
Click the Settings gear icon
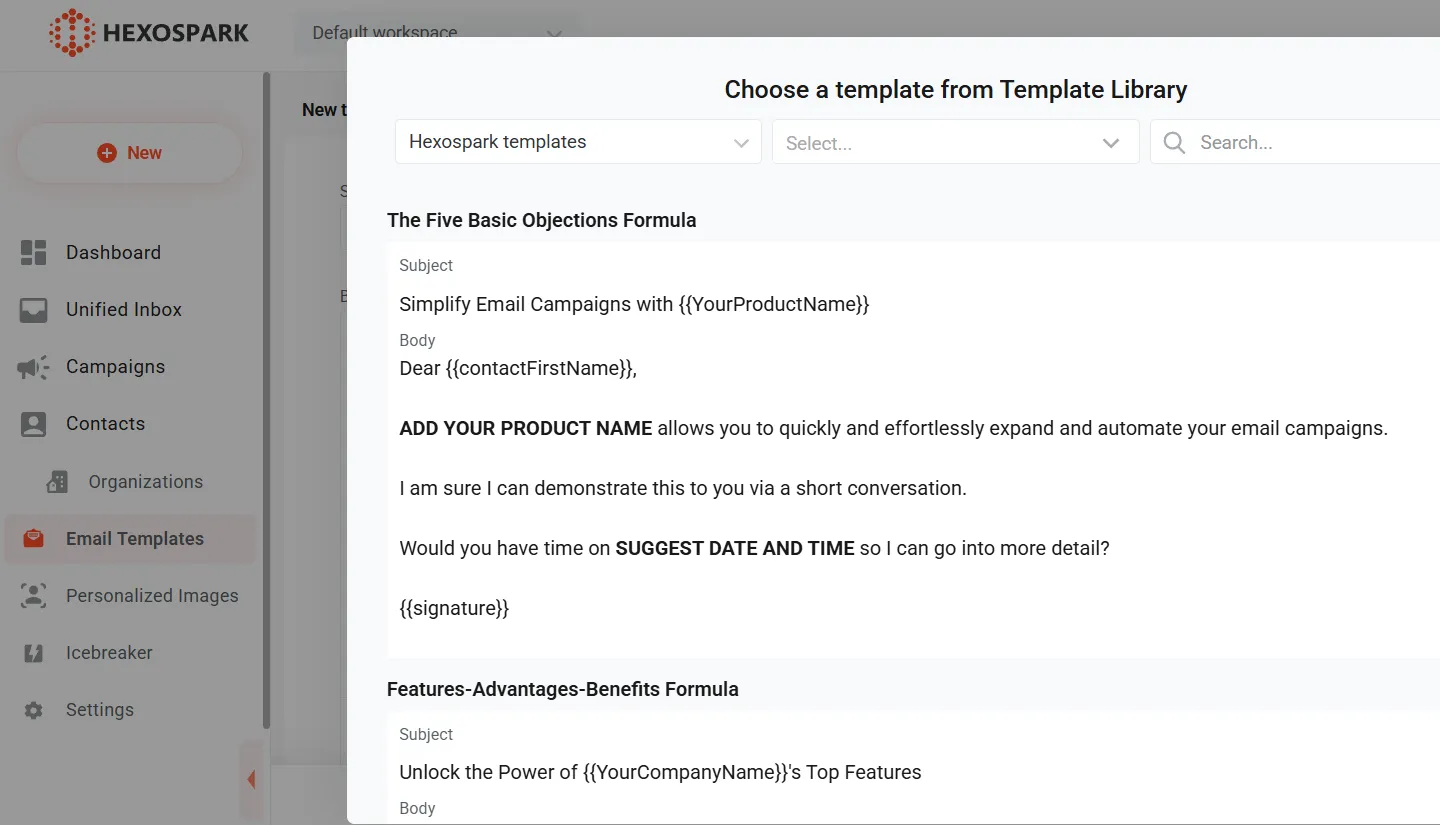pos(33,710)
